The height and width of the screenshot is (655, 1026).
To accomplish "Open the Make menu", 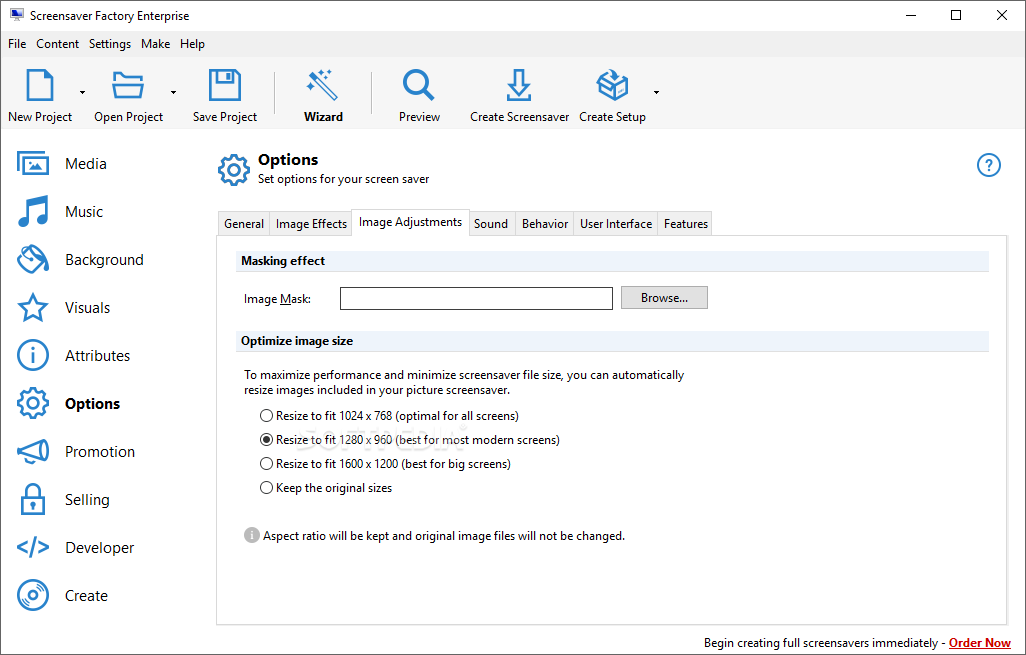I will coord(156,44).
